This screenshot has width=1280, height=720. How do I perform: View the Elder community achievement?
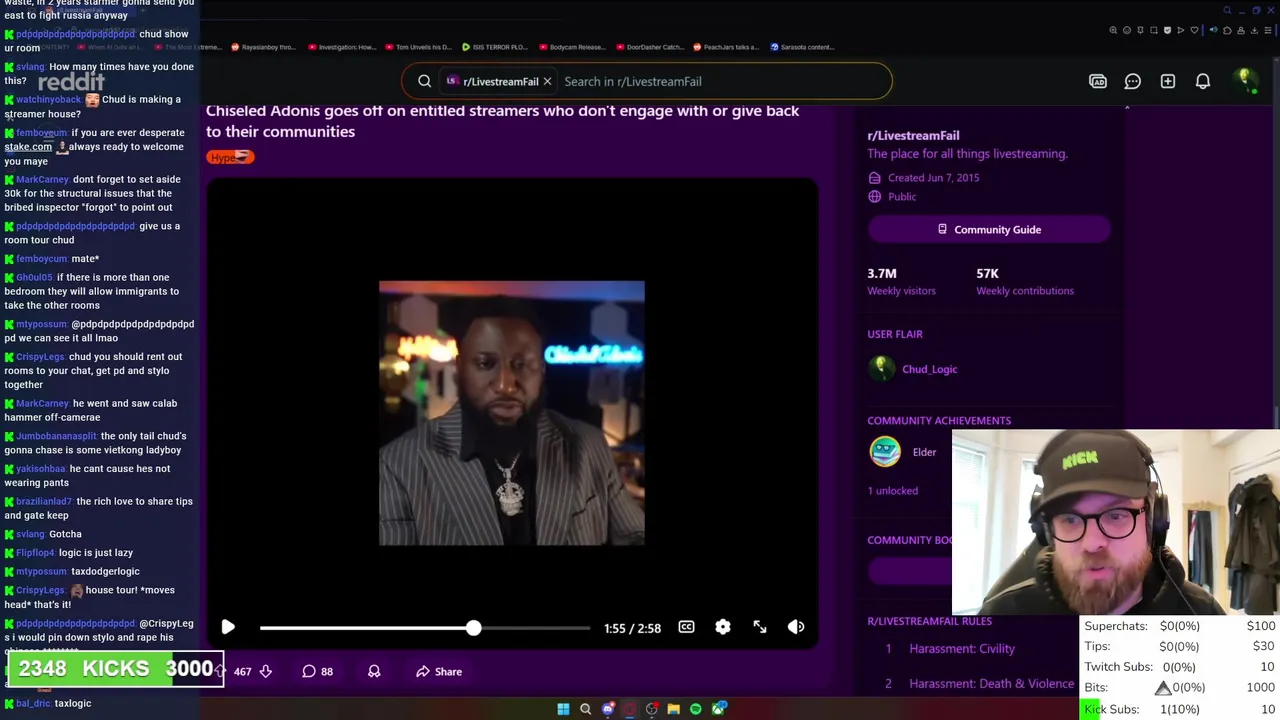[903, 452]
